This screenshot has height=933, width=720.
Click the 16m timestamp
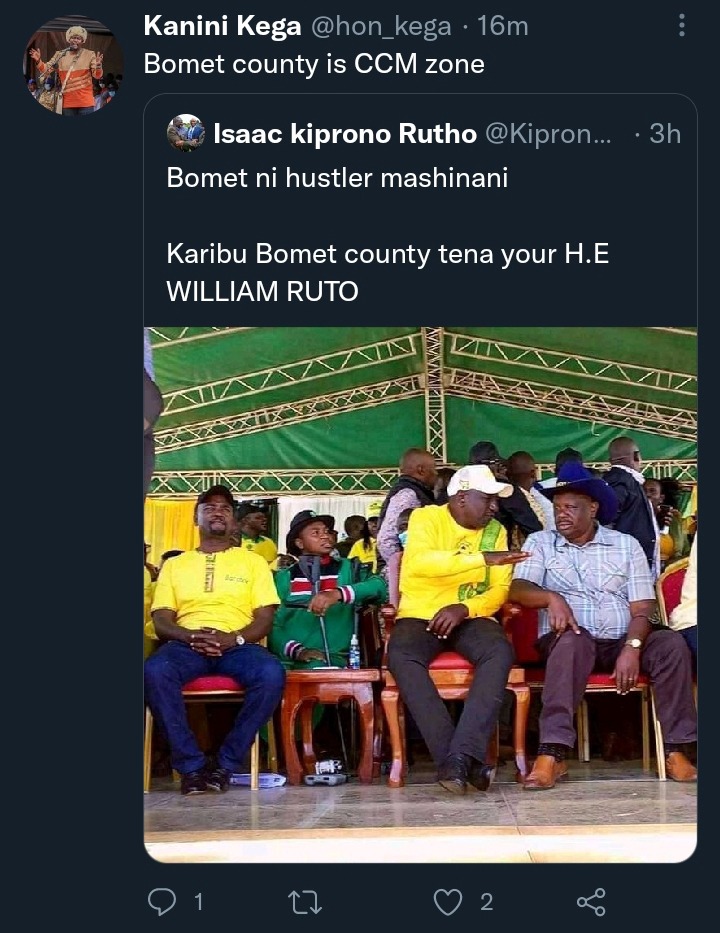coord(503,26)
